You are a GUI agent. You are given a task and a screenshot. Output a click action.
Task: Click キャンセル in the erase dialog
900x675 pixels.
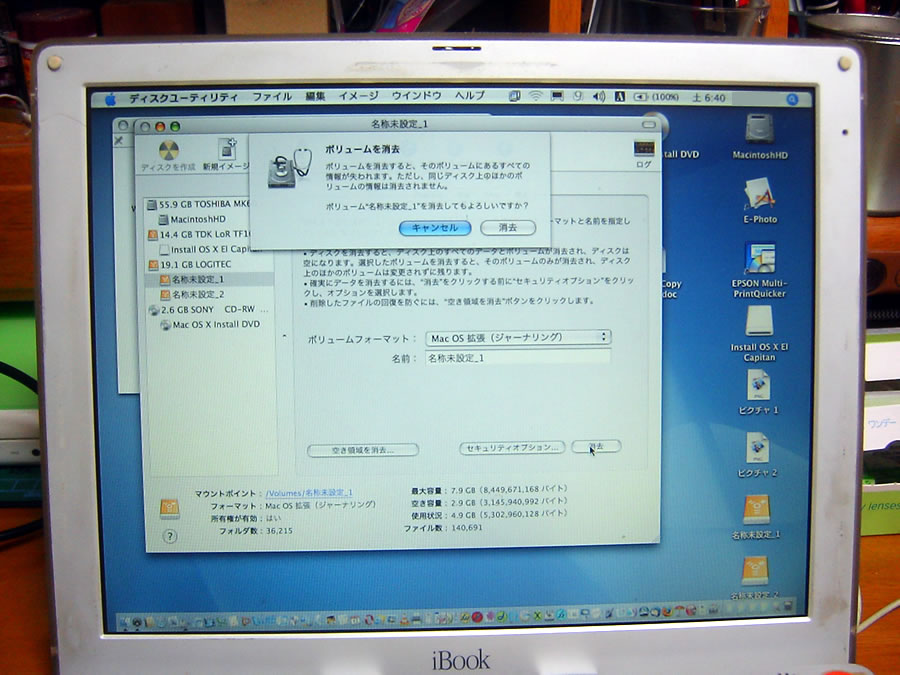click(435, 228)
